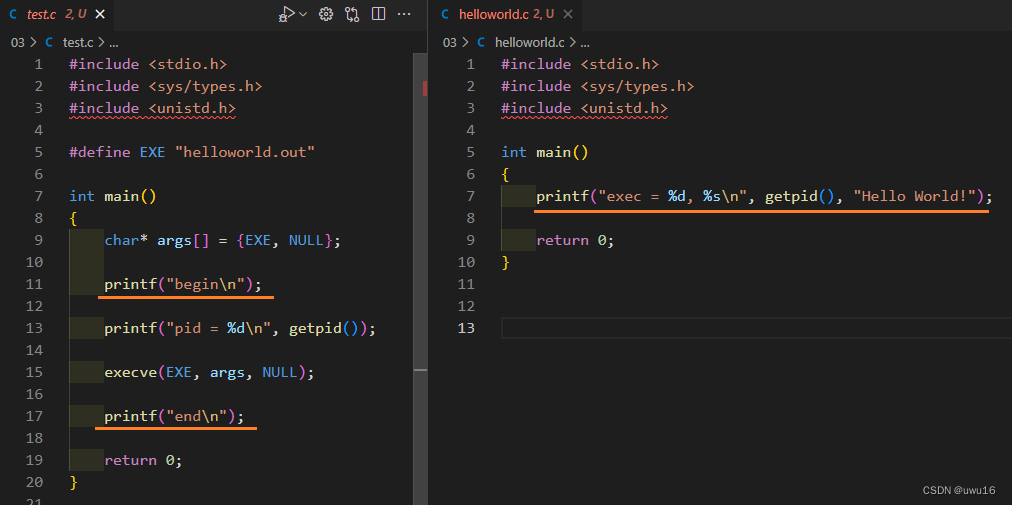The height and width of the screenshot is (505, 1012).
Task: Click return 0; in test.c
Action: pos(143,460)
